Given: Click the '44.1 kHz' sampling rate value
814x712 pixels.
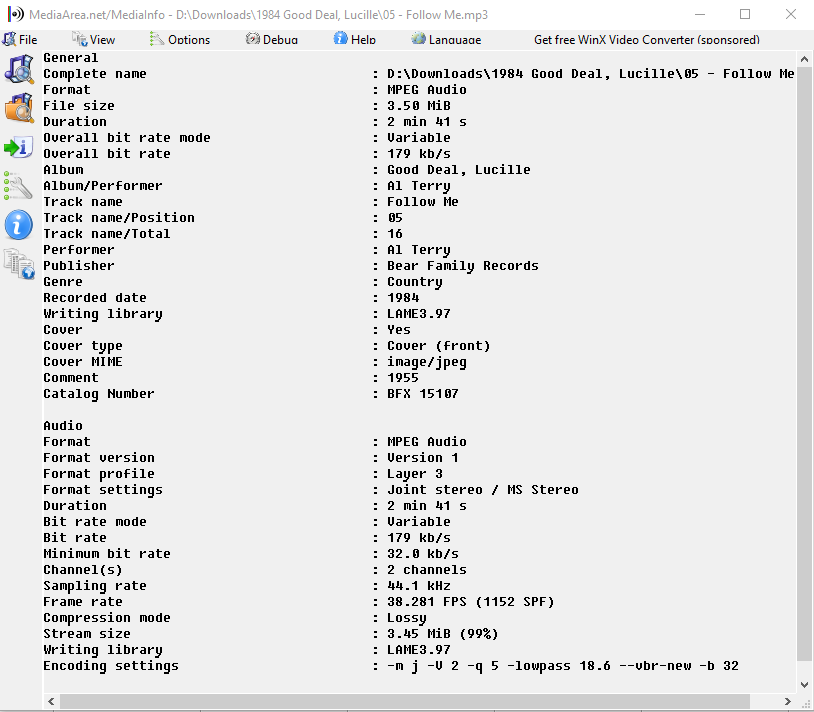Looking at the screenshot, I should (x=418, y=586).
